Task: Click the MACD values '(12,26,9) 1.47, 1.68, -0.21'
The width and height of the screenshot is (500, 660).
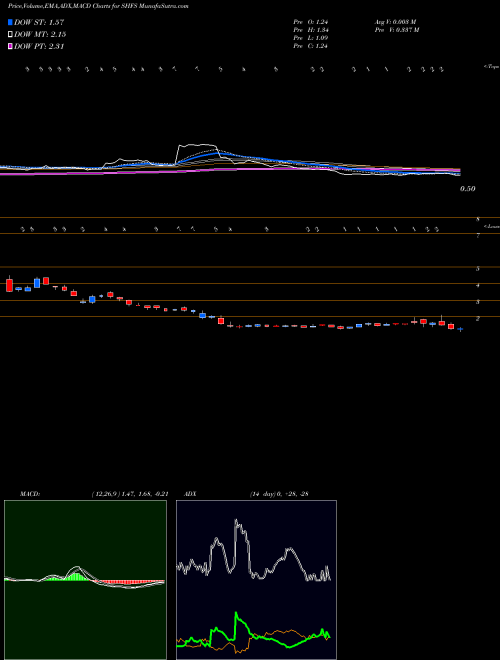Action: pyautogui.click(x=130, y=494)
